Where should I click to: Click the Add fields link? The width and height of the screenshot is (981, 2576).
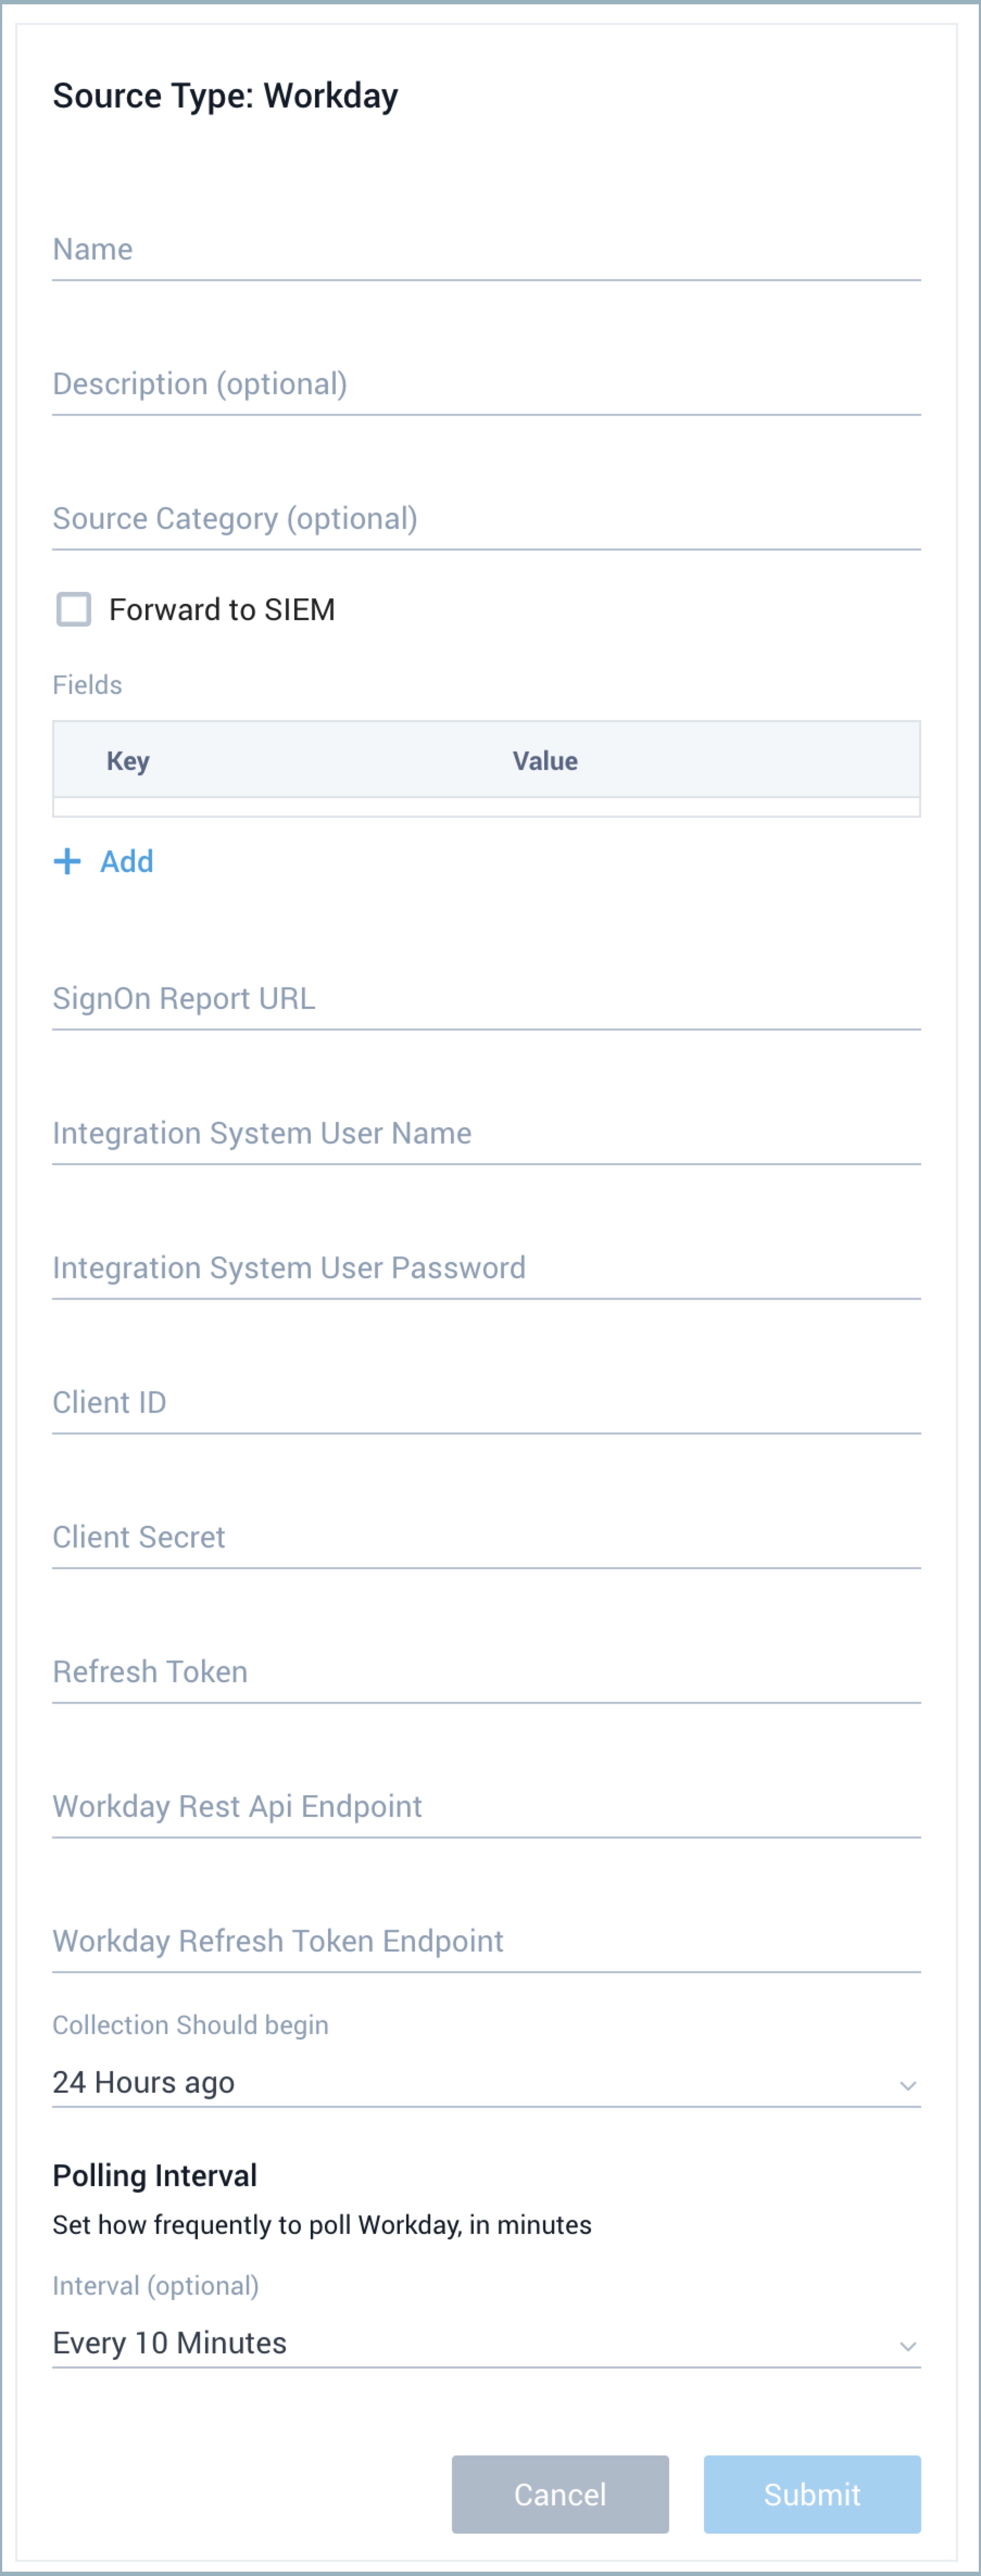point(126,861)
